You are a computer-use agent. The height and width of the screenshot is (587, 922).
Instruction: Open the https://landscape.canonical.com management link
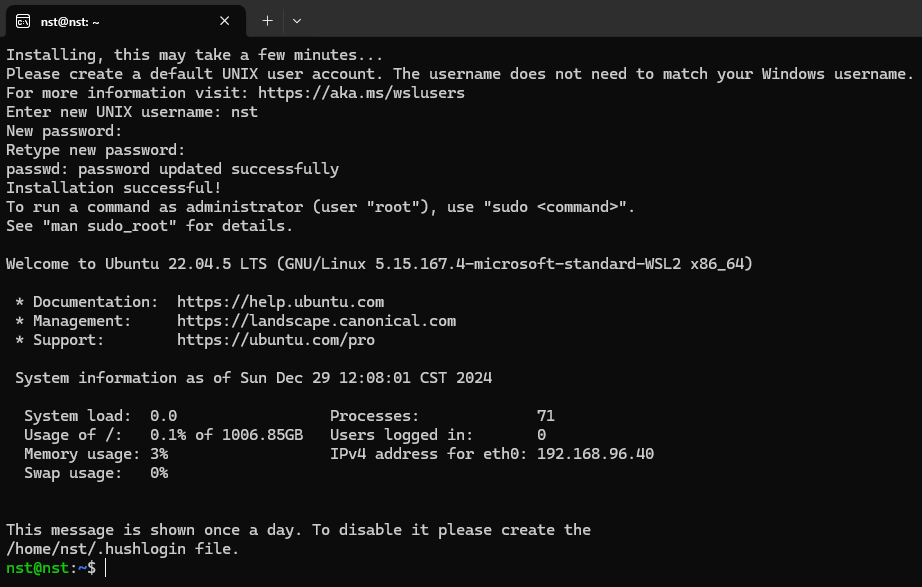tap(316, 321)
